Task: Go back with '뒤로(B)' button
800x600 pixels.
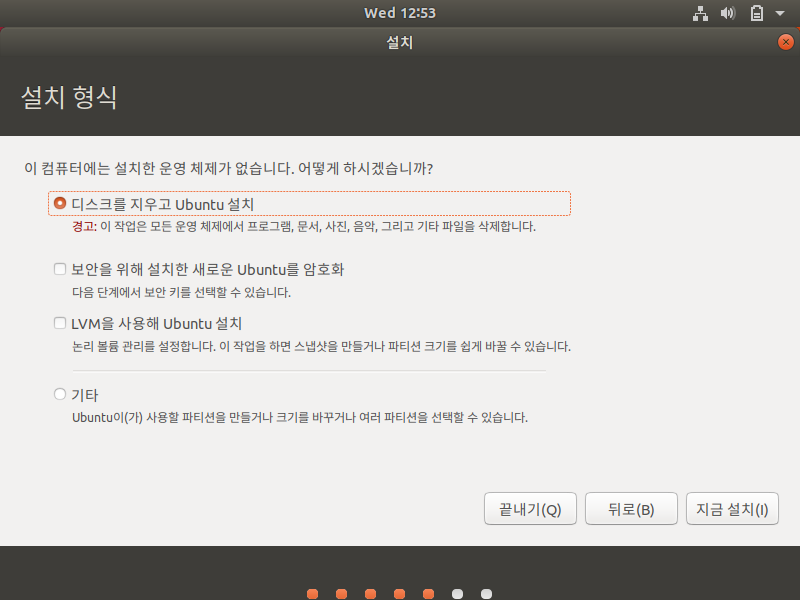Action: coord(631,509)
